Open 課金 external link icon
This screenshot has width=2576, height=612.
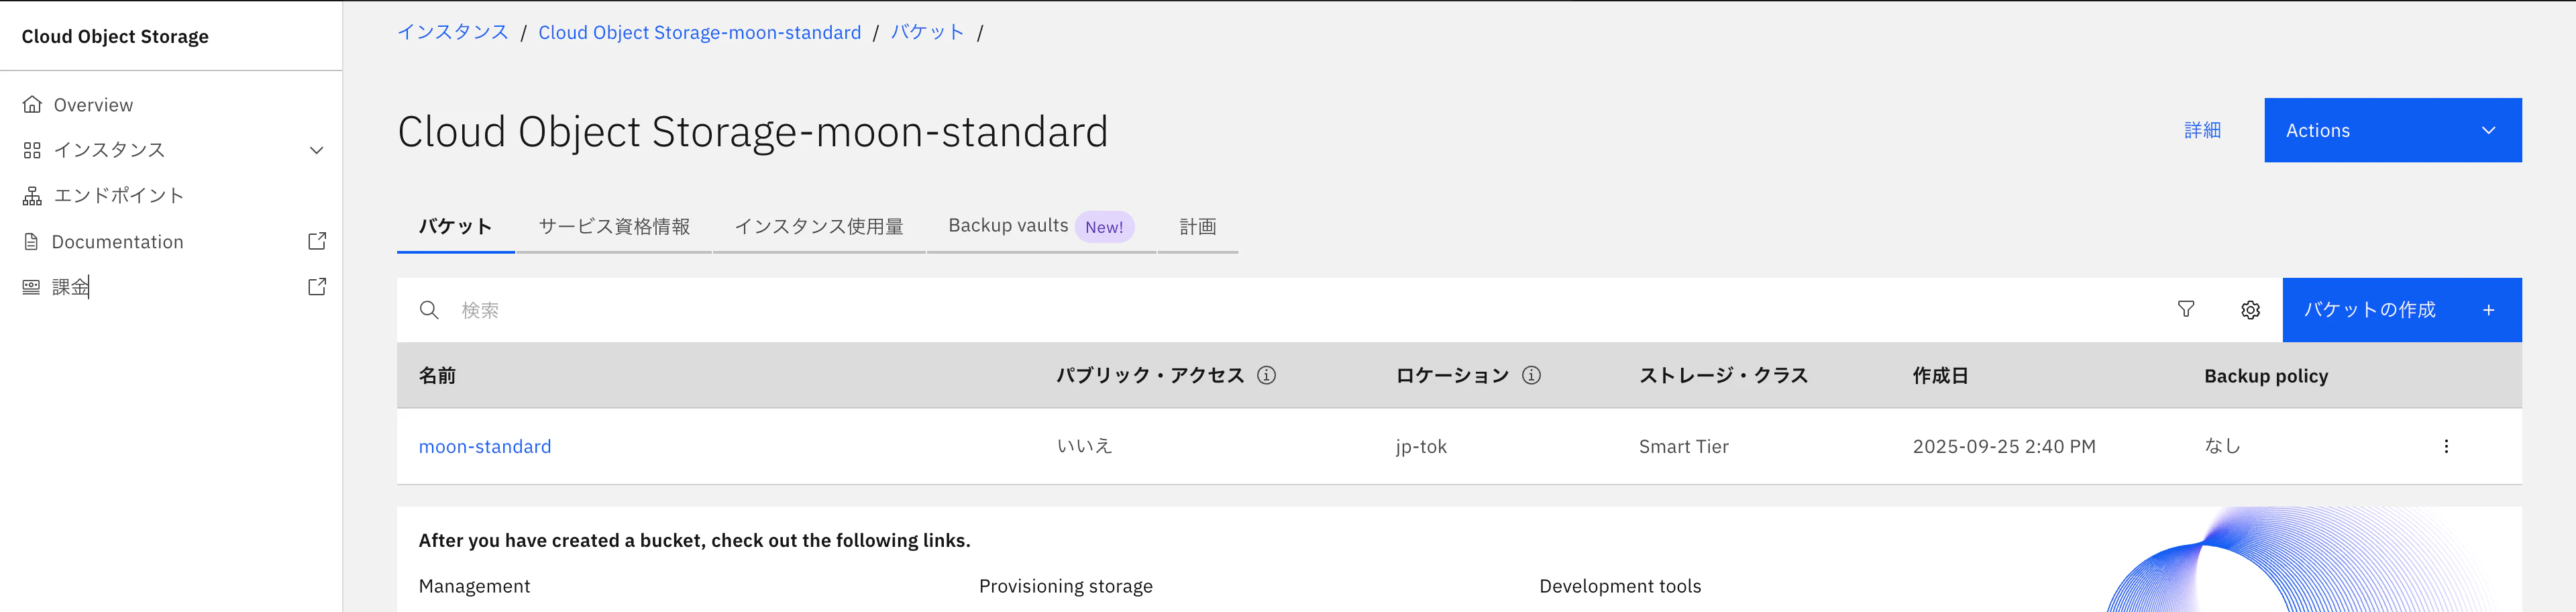click(317, 287)
